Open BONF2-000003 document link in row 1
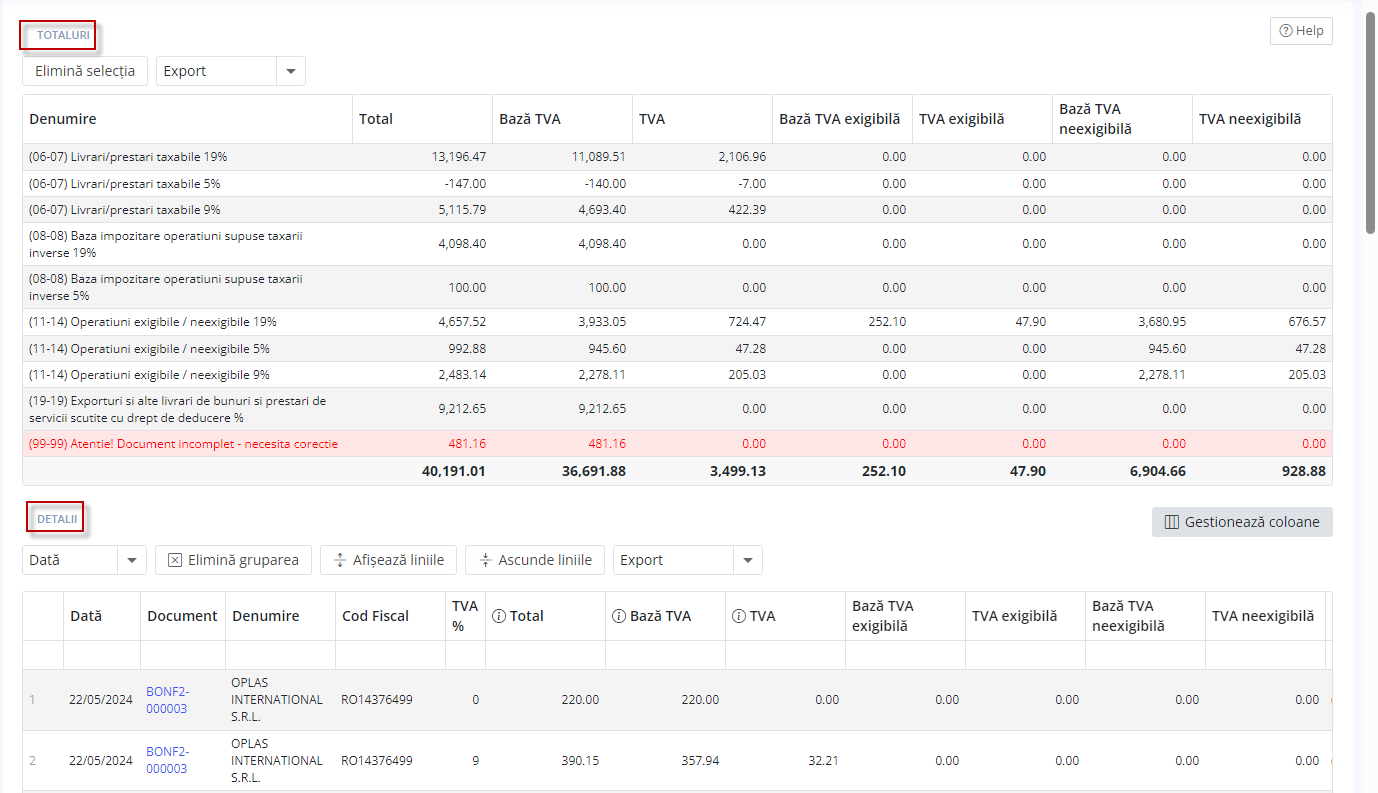Image resolution: width=1378 pixels, height=793 pixels. [167, 700]
